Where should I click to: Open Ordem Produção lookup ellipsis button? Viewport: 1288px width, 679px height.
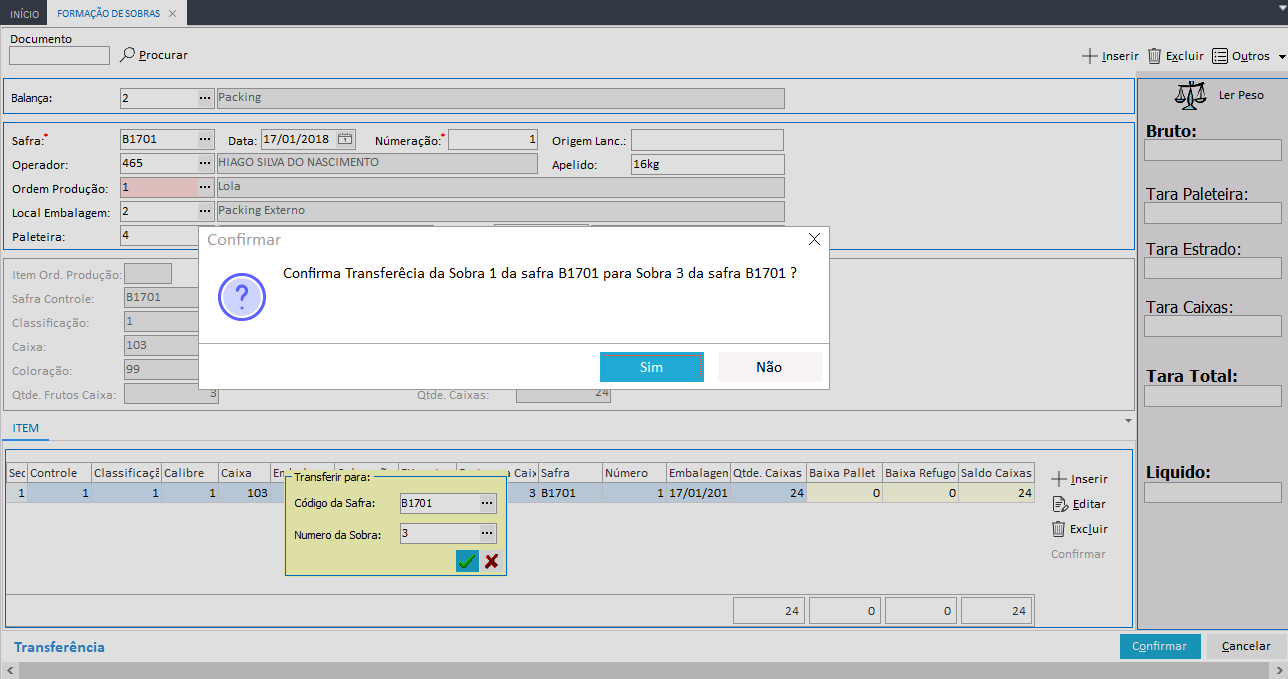pos(205,187)
